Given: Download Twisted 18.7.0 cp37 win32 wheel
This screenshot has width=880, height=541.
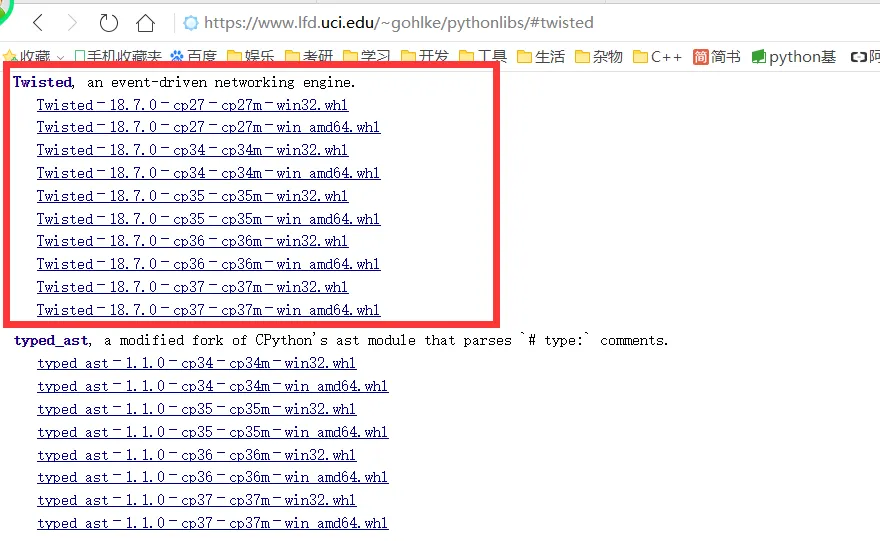Looking at the screenshot, I should 192,287.
